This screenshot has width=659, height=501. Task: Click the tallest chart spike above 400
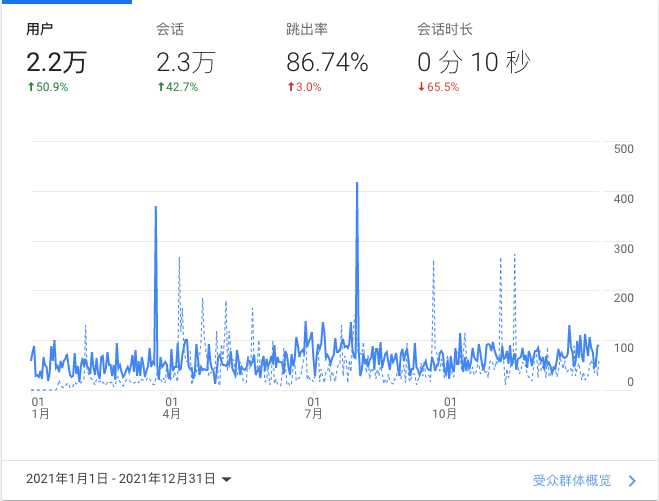point(357,186)
